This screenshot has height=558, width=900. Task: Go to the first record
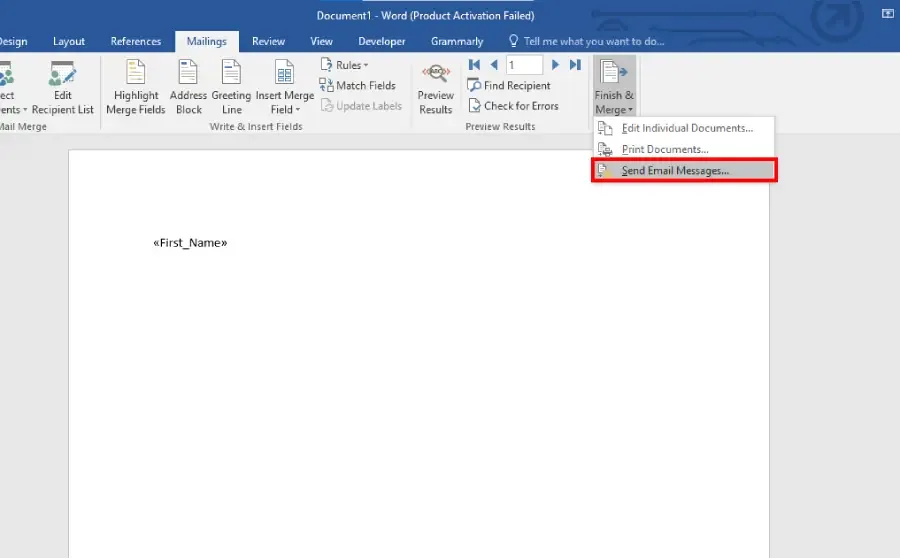pos(474,65)
